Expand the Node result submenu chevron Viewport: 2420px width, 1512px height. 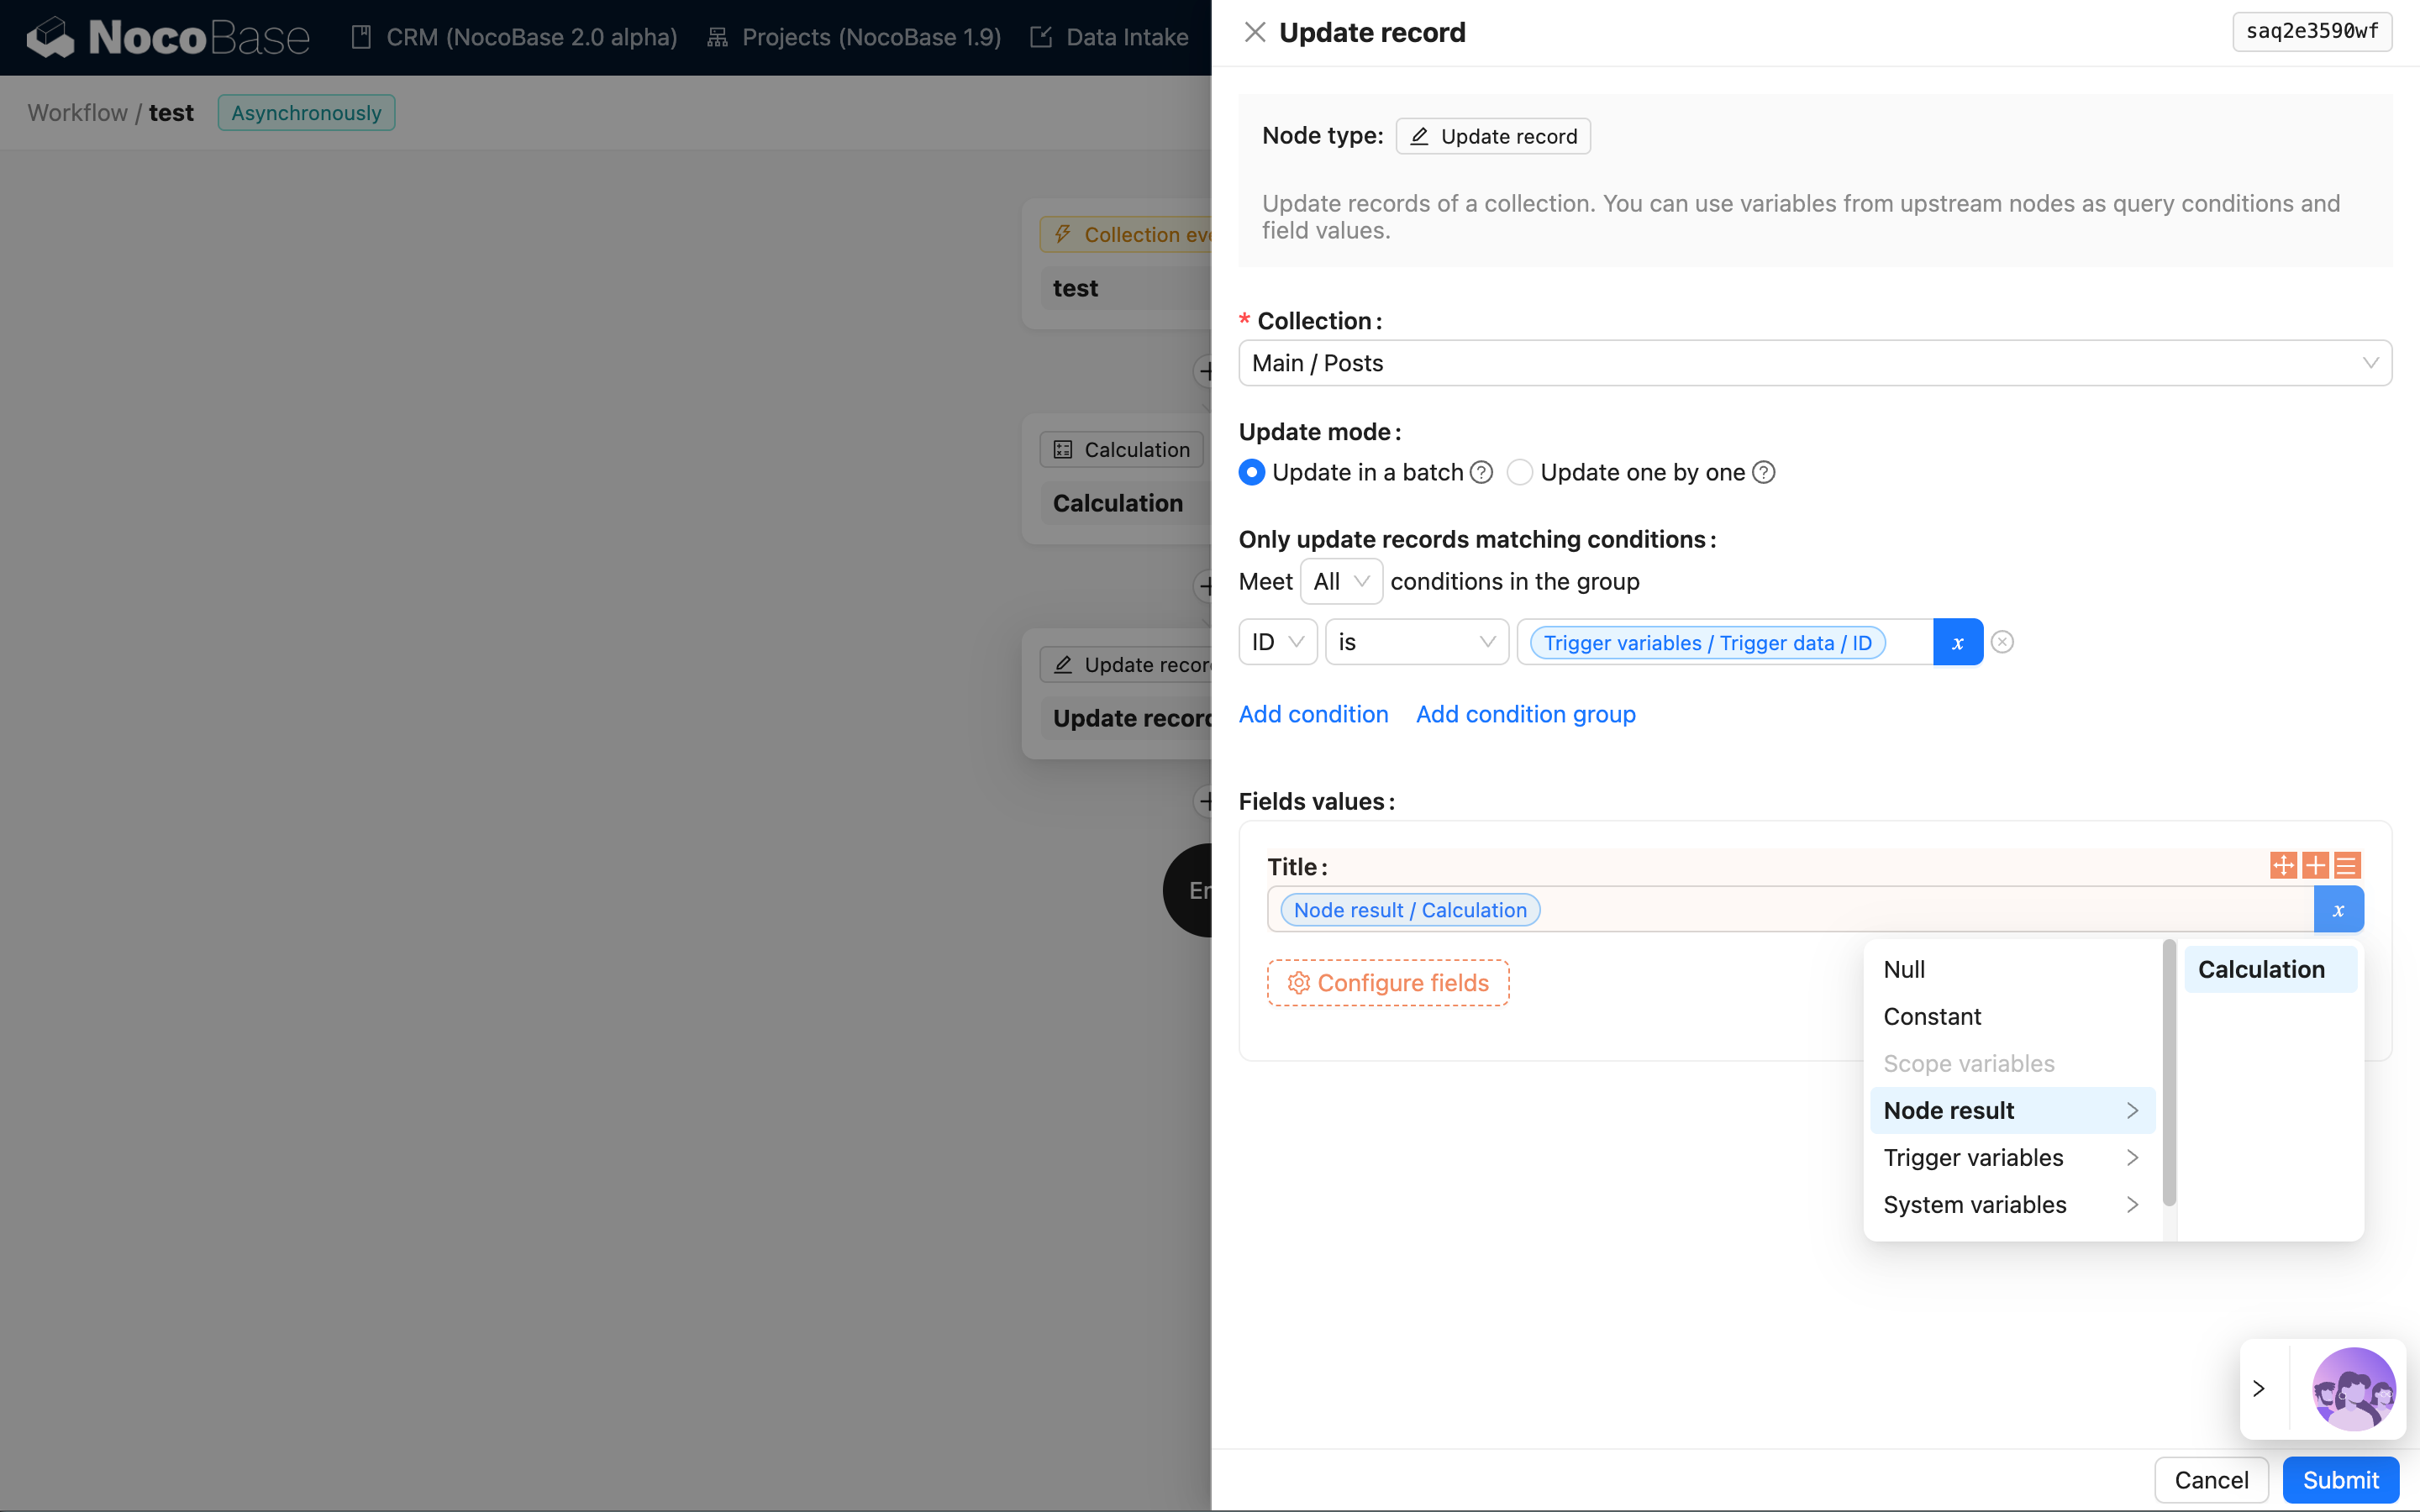(x=2132, y=1110)
